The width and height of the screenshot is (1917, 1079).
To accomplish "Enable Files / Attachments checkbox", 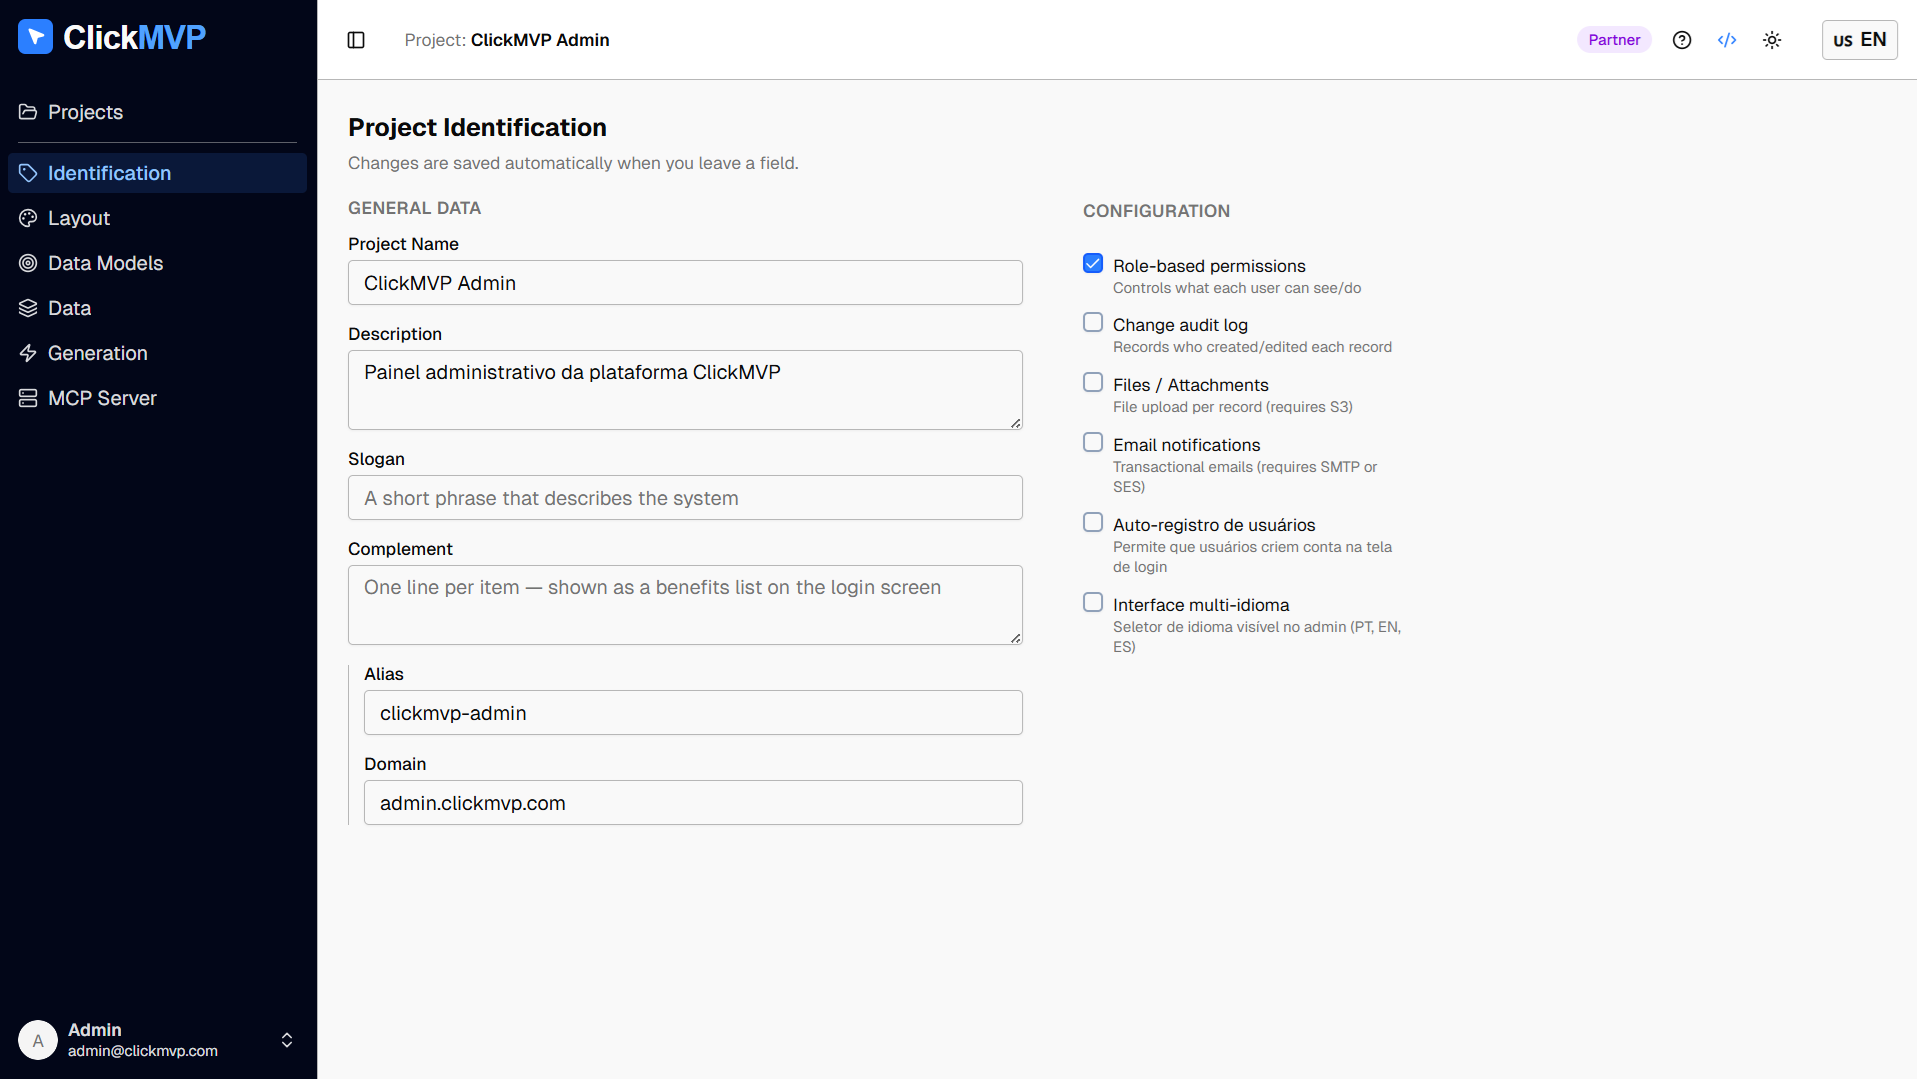I will (x=1093, y=383).
